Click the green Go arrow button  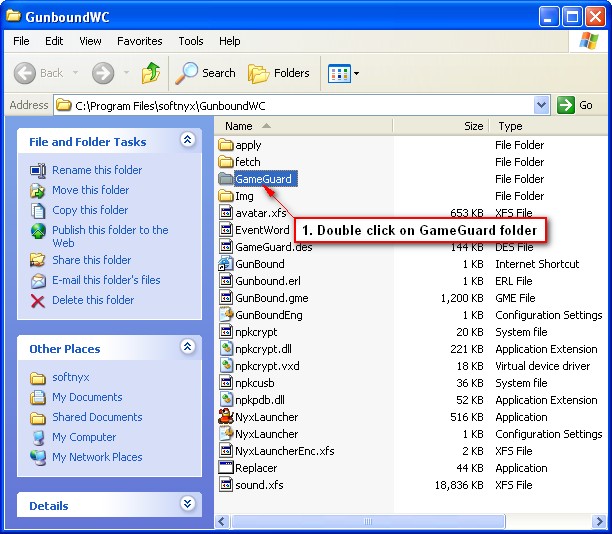(x=566, y=105)
